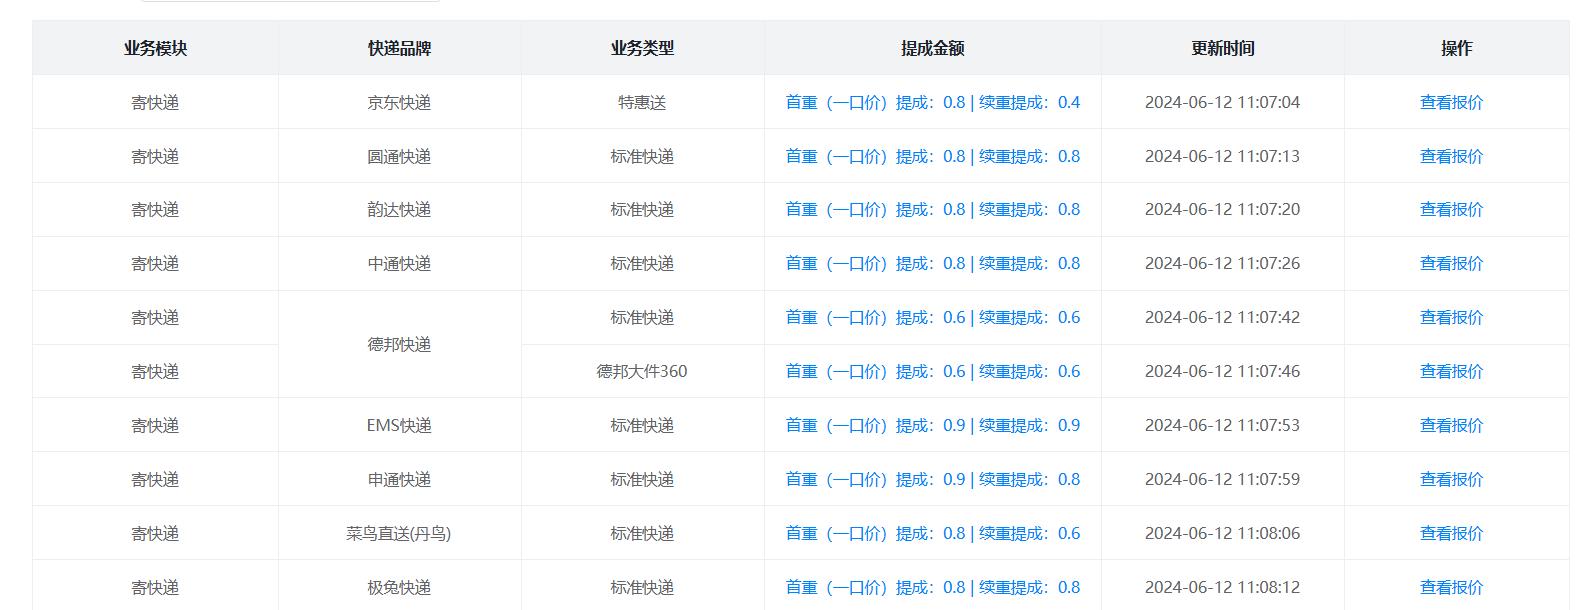Open 查看报价 for 极兔快递 row

1451,587
